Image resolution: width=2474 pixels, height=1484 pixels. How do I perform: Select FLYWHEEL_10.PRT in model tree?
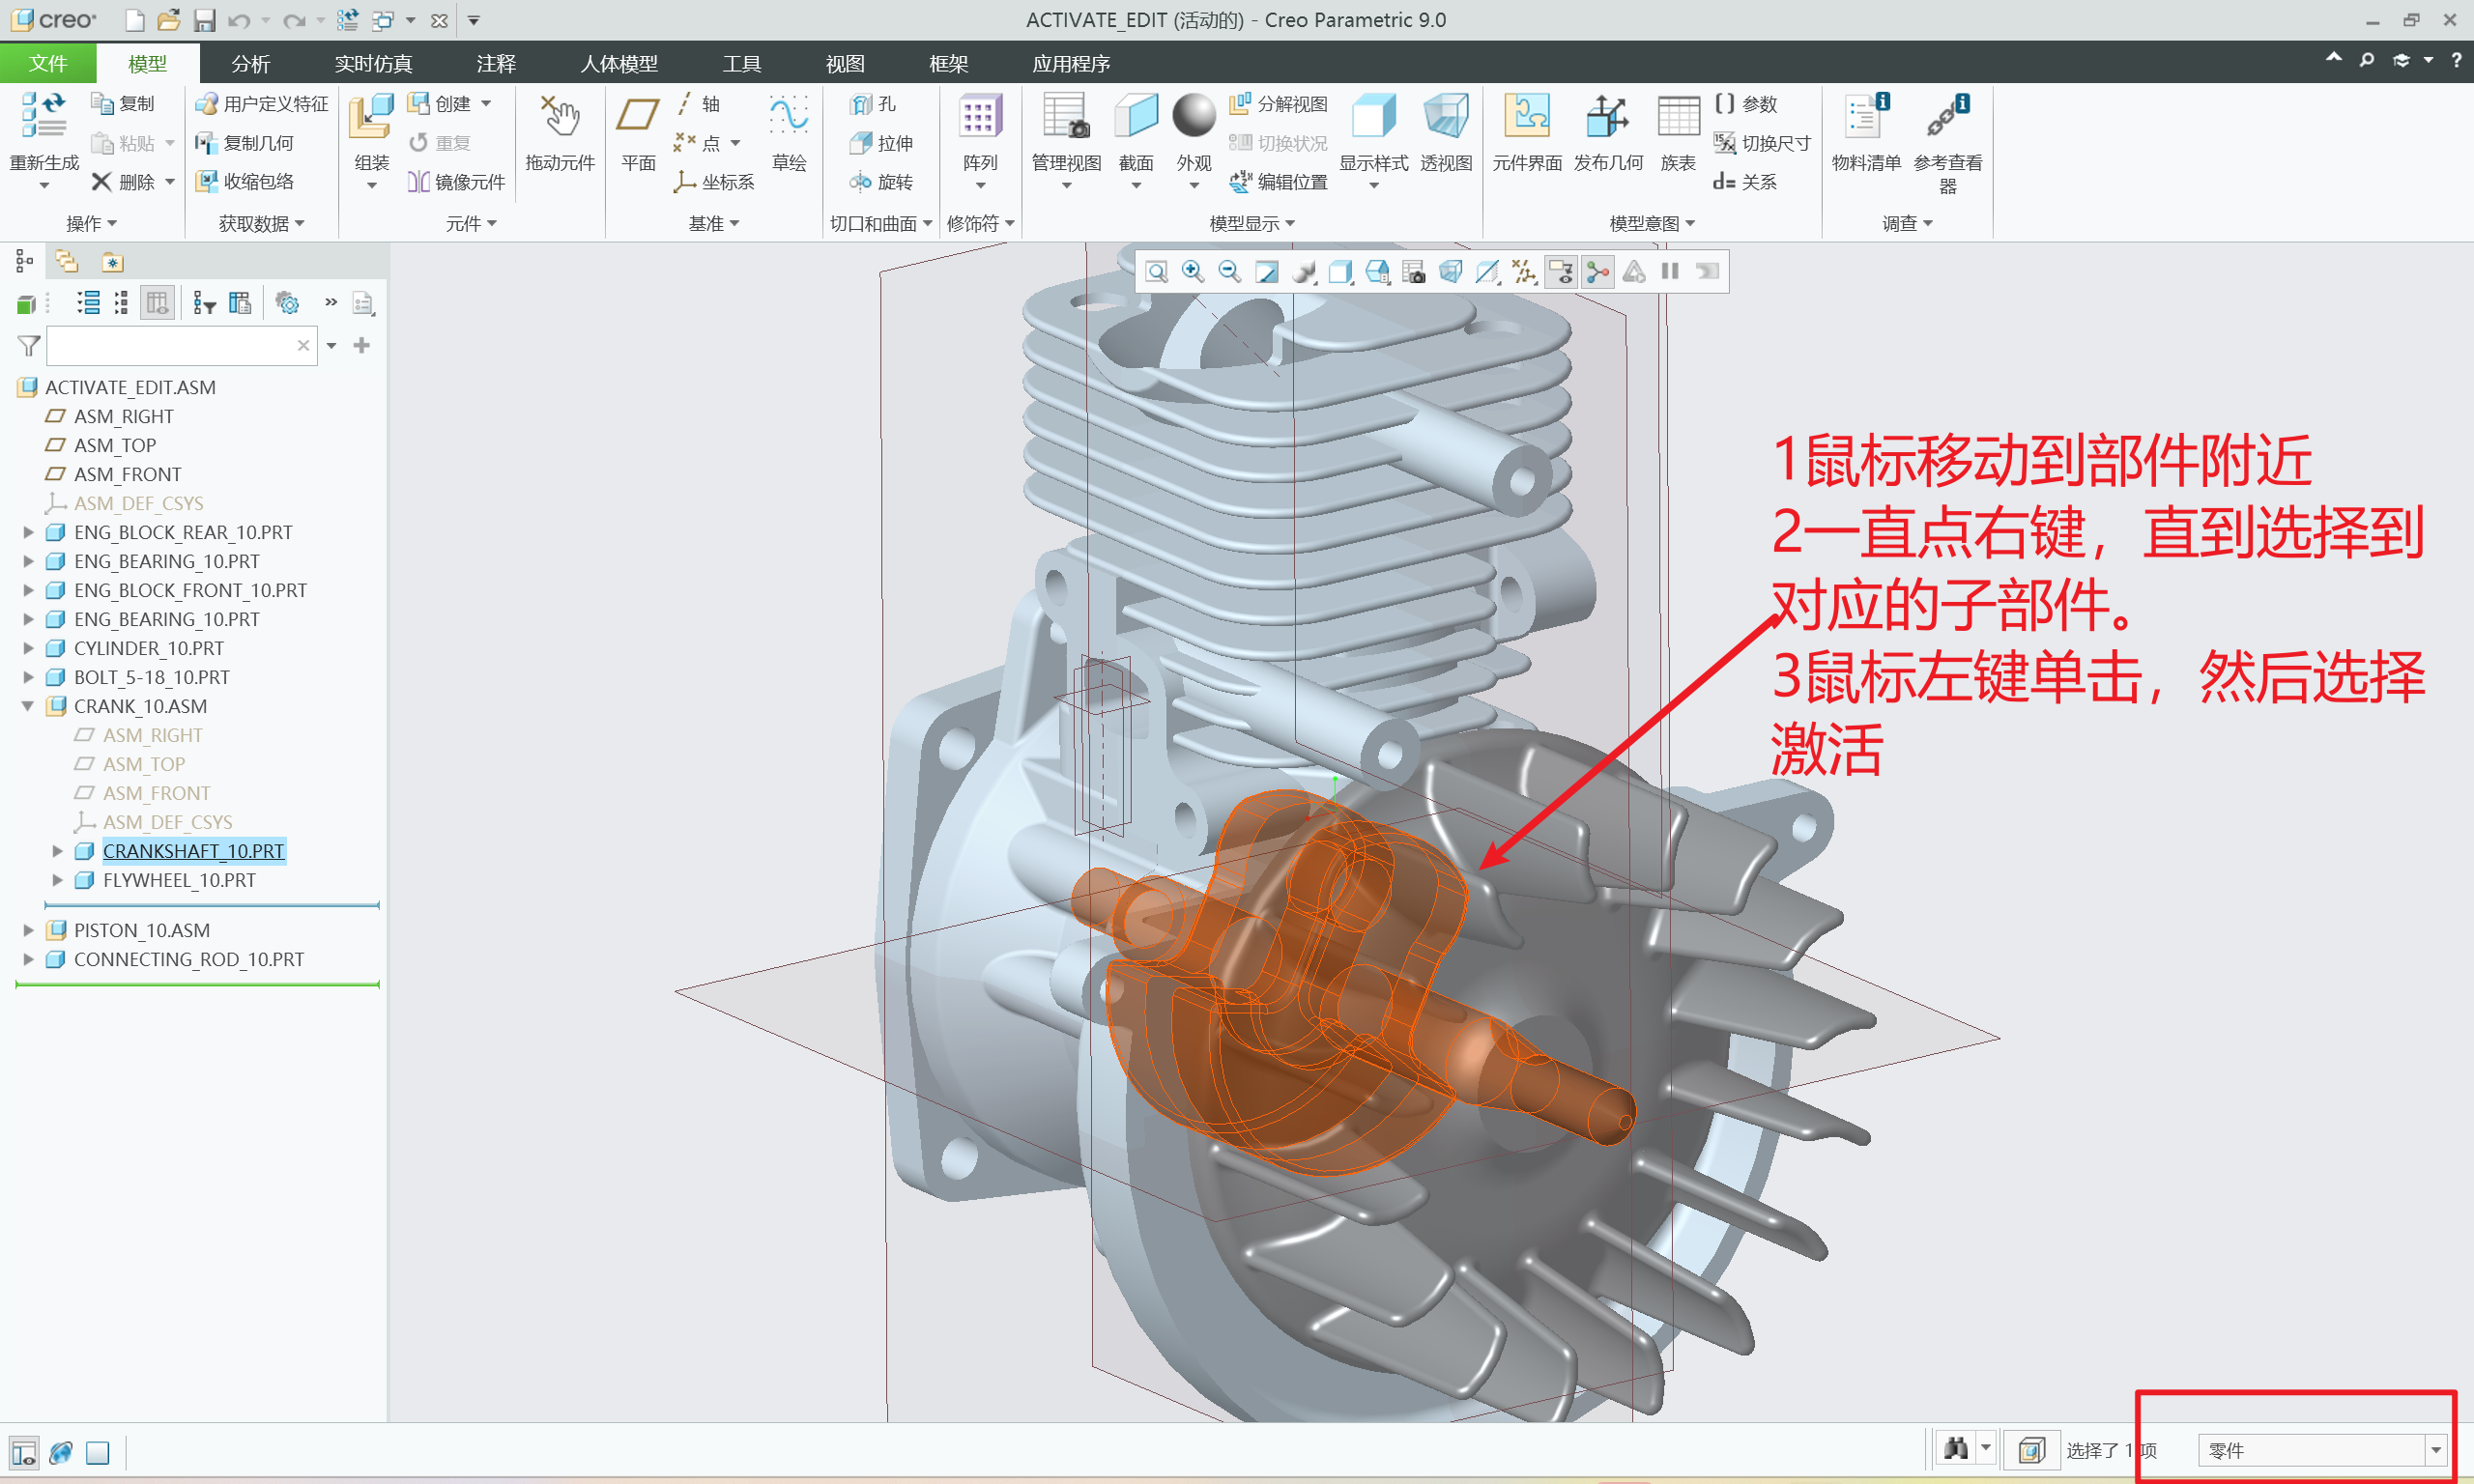point(179,880)
